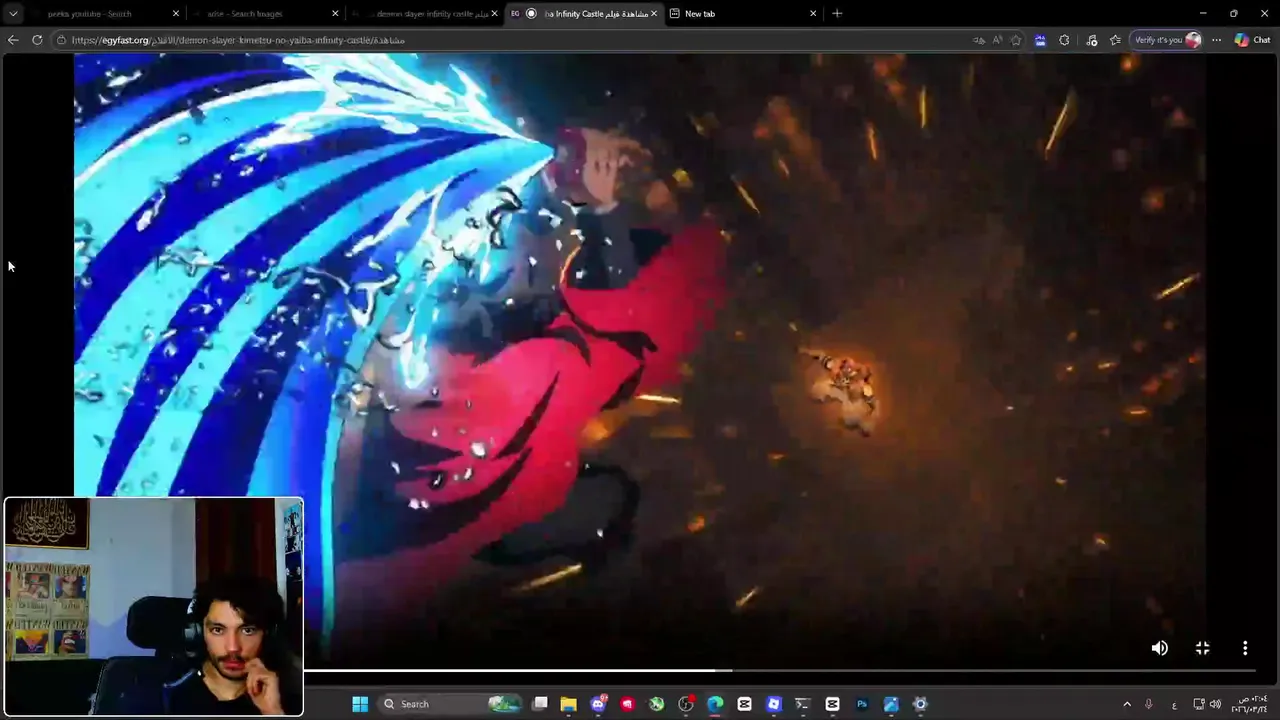The image size is (1280, 720).
Task: Mute the video with the speaker icon
Action: coord(1159,648)
